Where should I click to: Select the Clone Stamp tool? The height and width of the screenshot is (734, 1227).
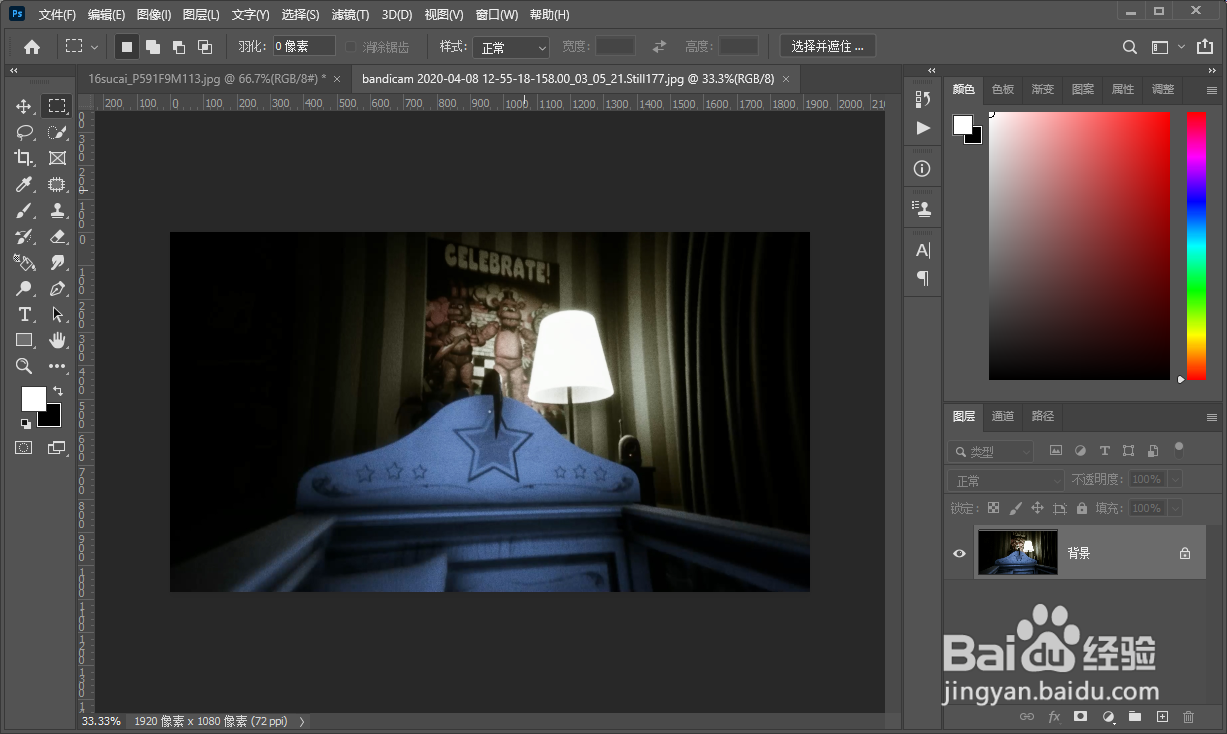[57, 210]
